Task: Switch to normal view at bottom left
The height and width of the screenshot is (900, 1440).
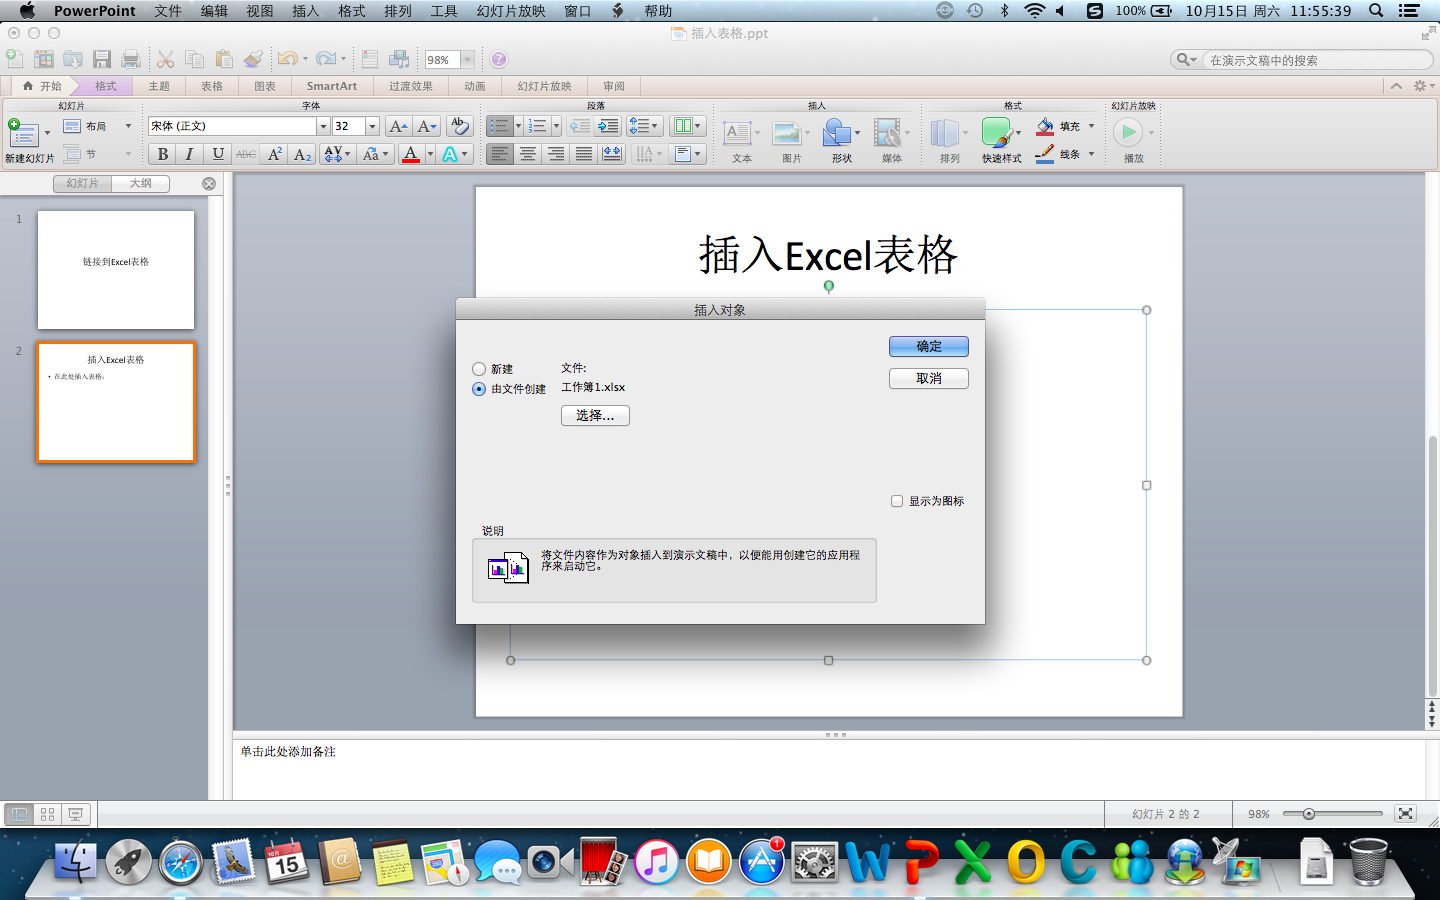Action: click(x=19, y=814)
